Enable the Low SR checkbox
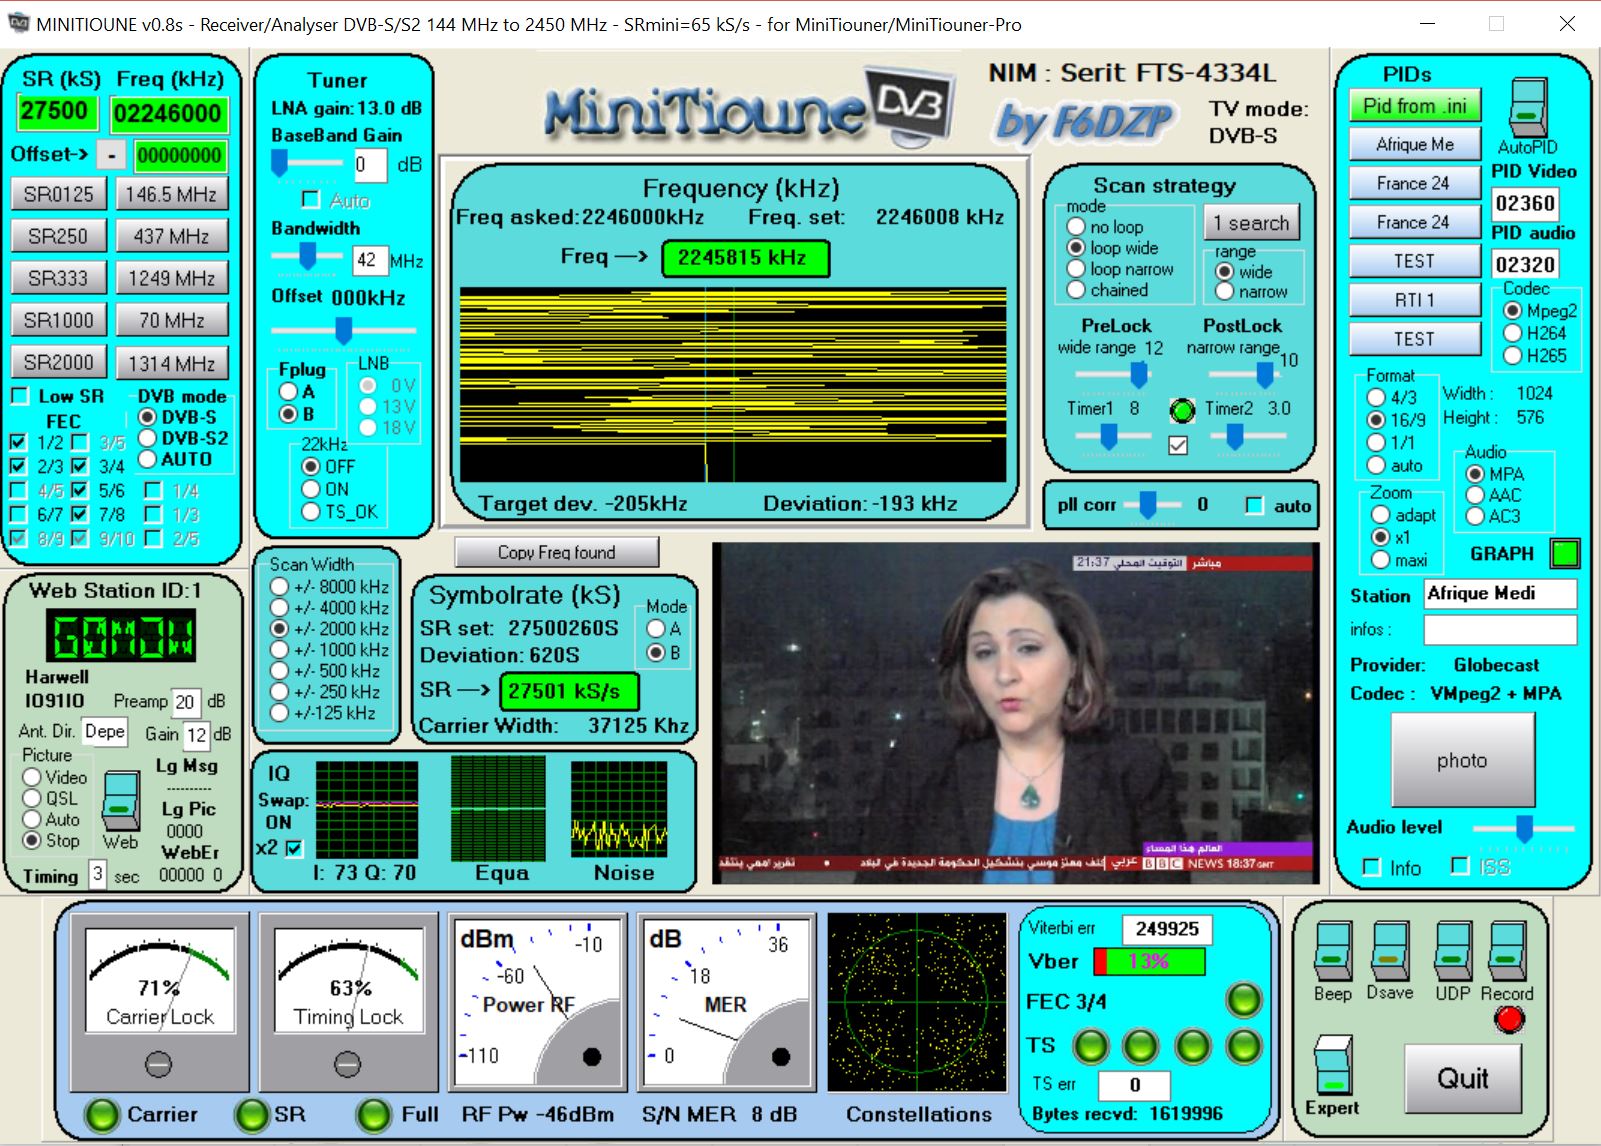 tap(19, 396)
